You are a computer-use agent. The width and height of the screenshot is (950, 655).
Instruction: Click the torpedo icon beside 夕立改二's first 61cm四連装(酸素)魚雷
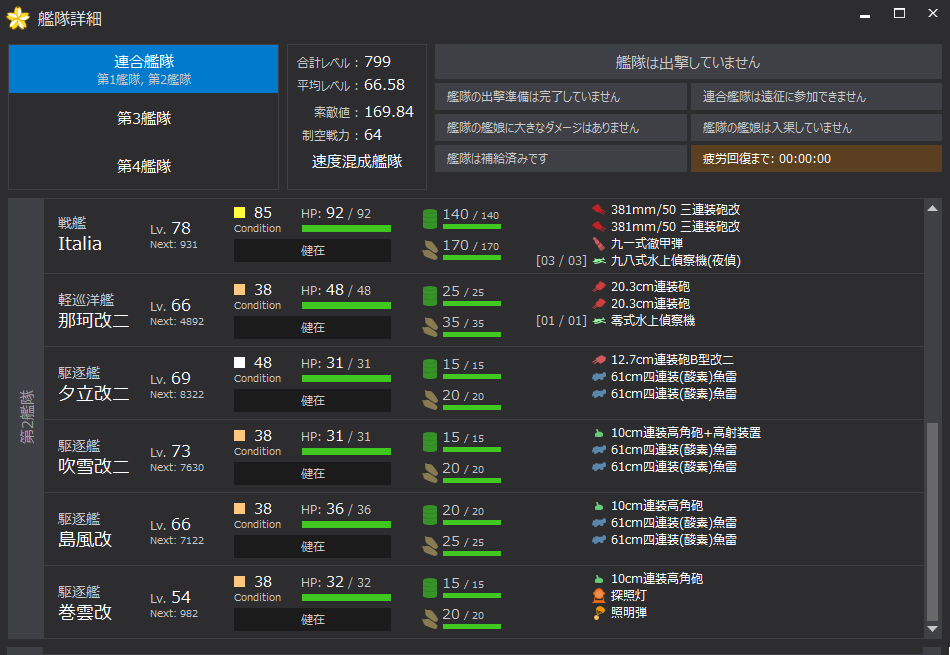[598, 377]
